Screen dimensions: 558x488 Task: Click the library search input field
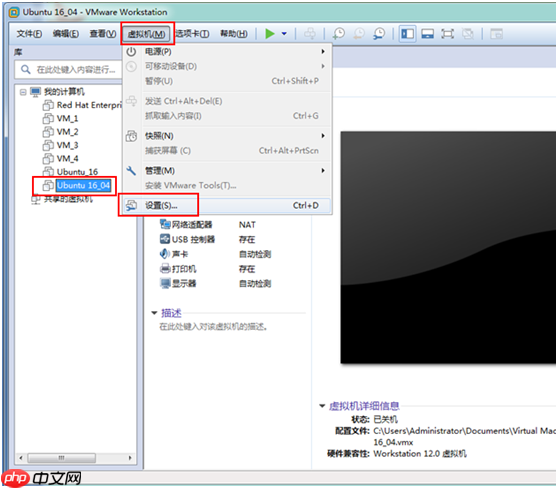click(68, 69)
